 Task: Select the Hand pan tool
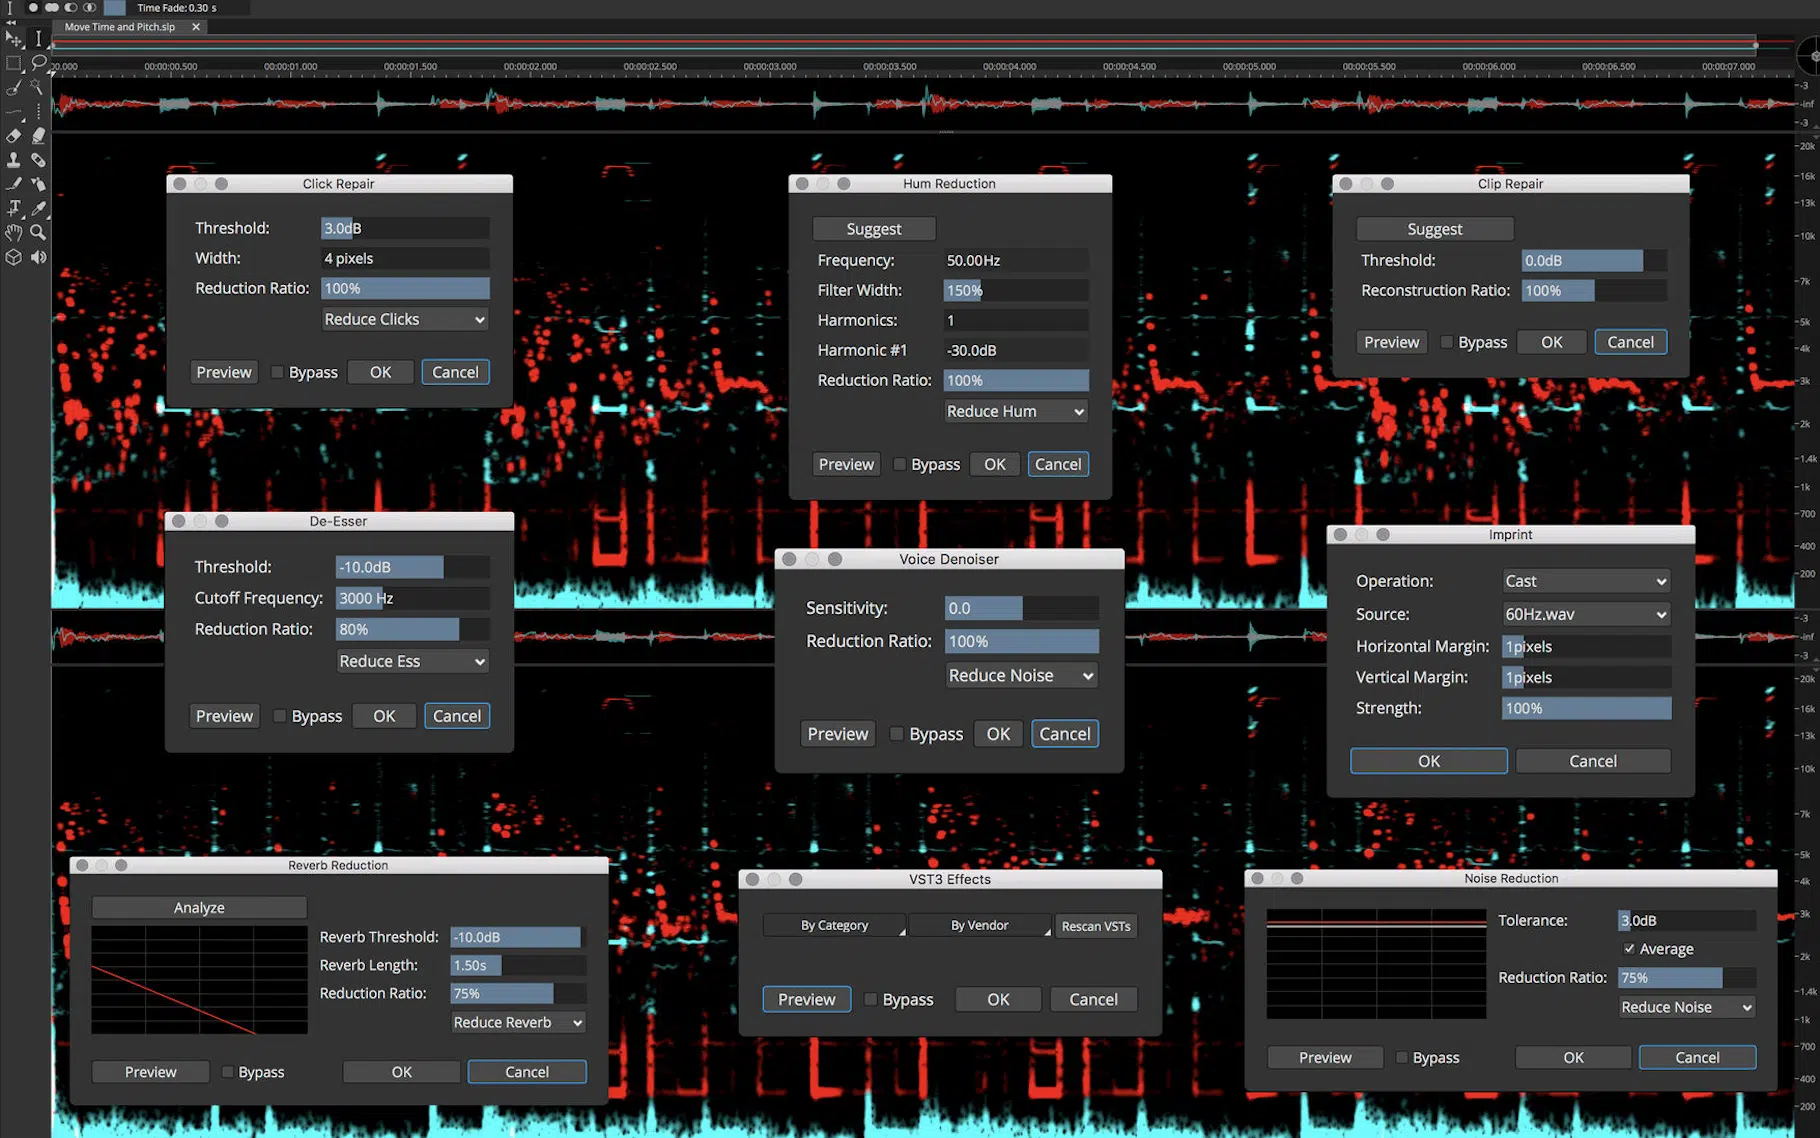[14, 232]
